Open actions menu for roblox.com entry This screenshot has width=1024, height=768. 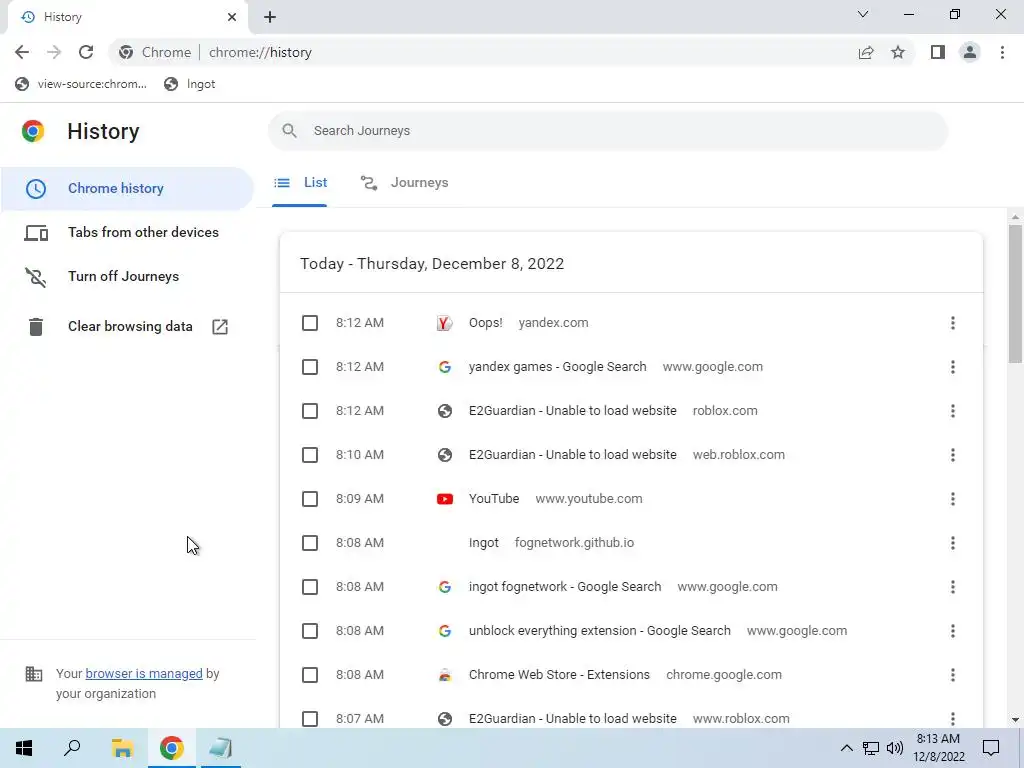tap(952, 411)
